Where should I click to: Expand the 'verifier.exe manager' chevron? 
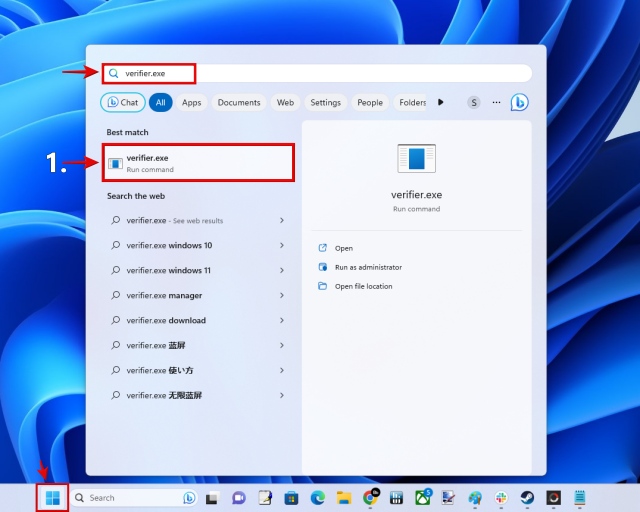pyautogui.click(x=282, y=295)
